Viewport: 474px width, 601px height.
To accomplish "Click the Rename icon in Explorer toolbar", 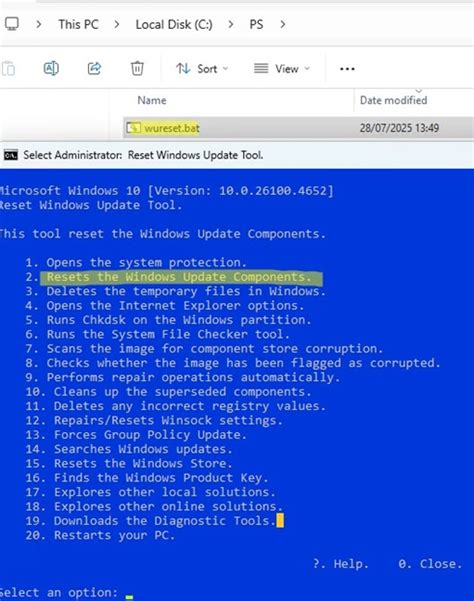I will (x=51, y=69).
